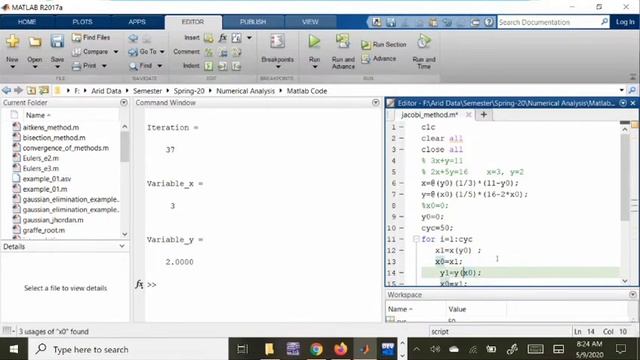Viewport: 640px width, 360px height.
Task: Add a new editor tab with the plus button
Action: click(484, 115)
